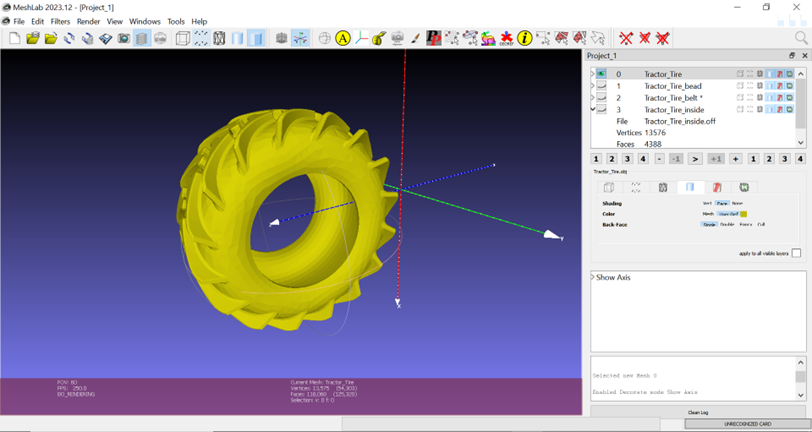
Task: Turn on the points render mode
Action: coord(201,38)
